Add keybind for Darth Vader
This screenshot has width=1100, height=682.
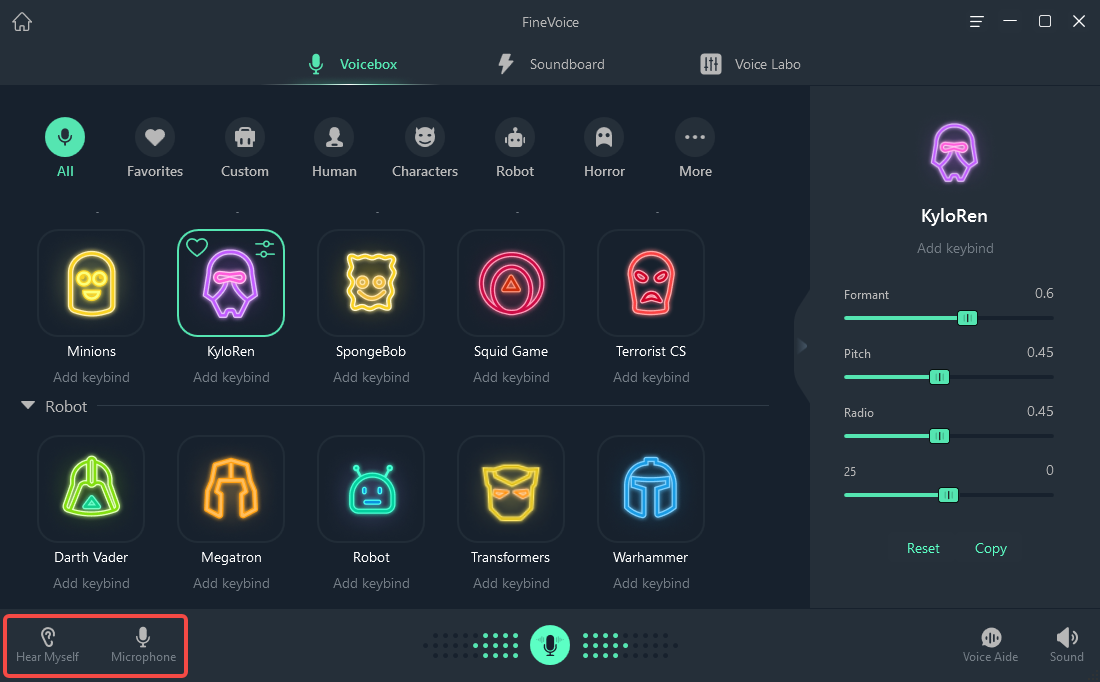91,584
